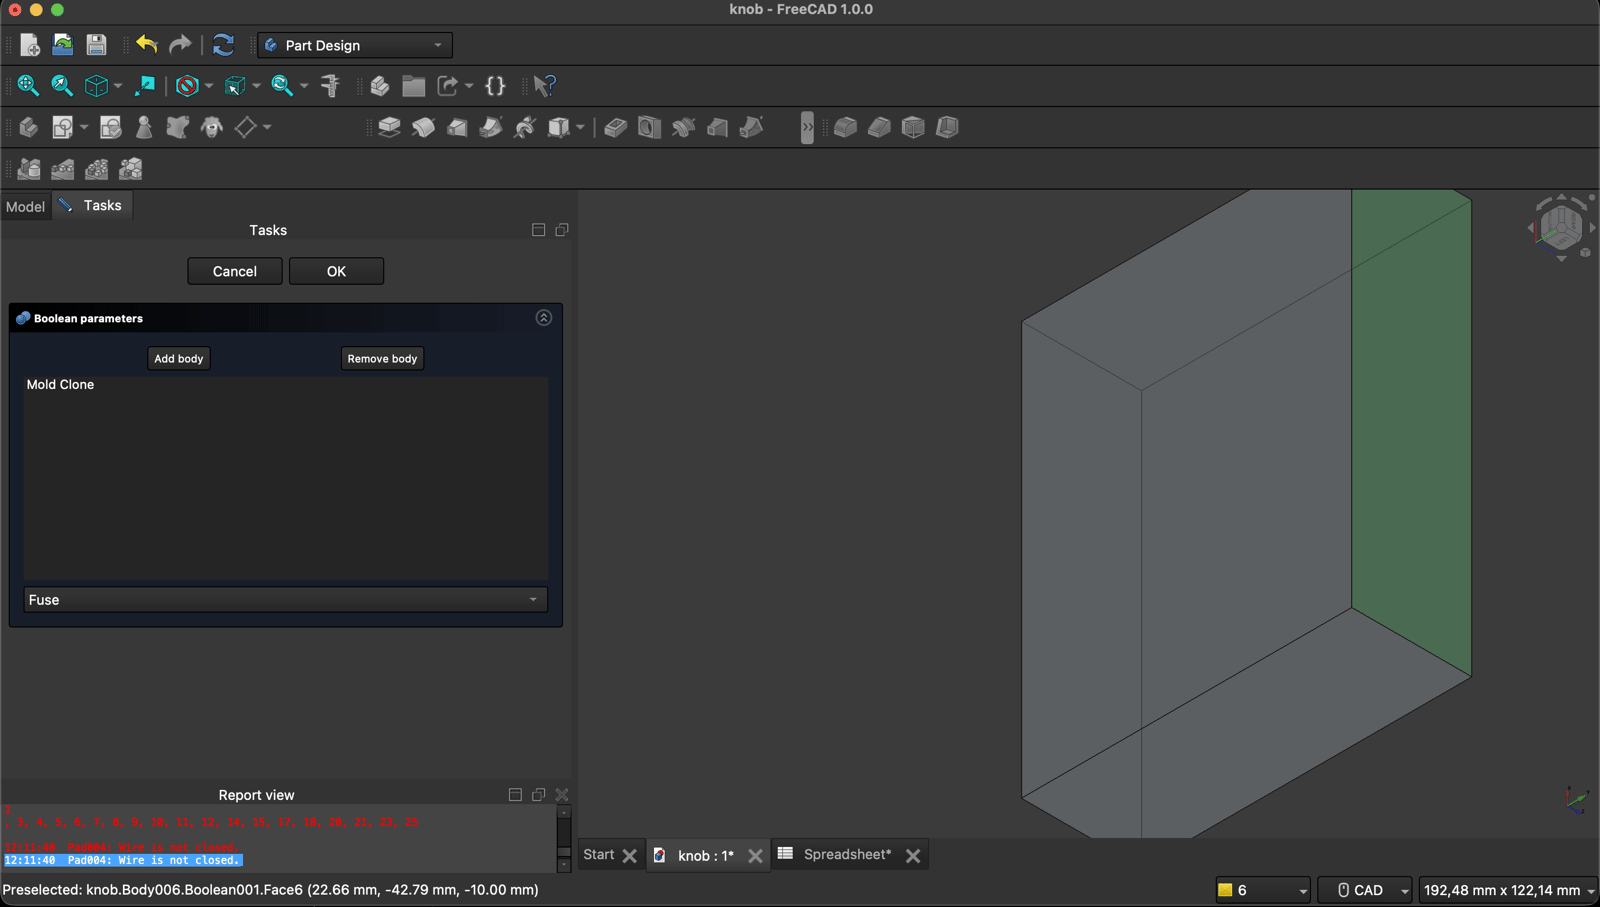Viewport: 1600px width, 907px height.
Task: Click the Add body button
Action: (179, 358)
